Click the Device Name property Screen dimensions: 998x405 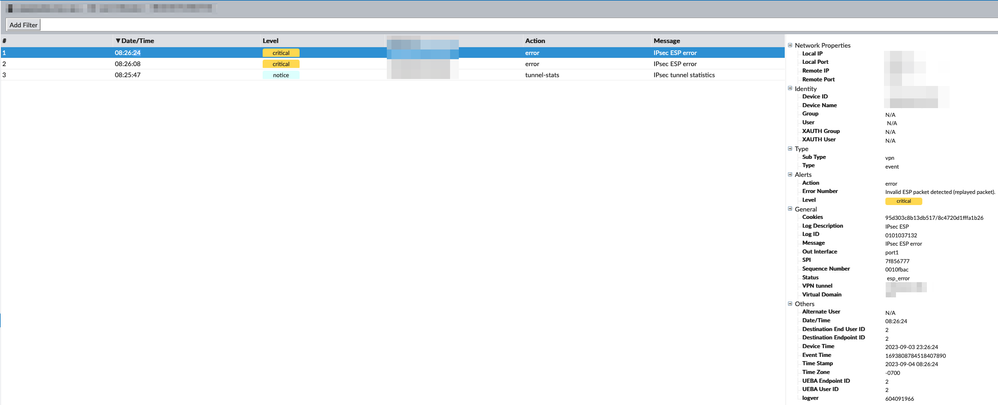coord(818,105)
